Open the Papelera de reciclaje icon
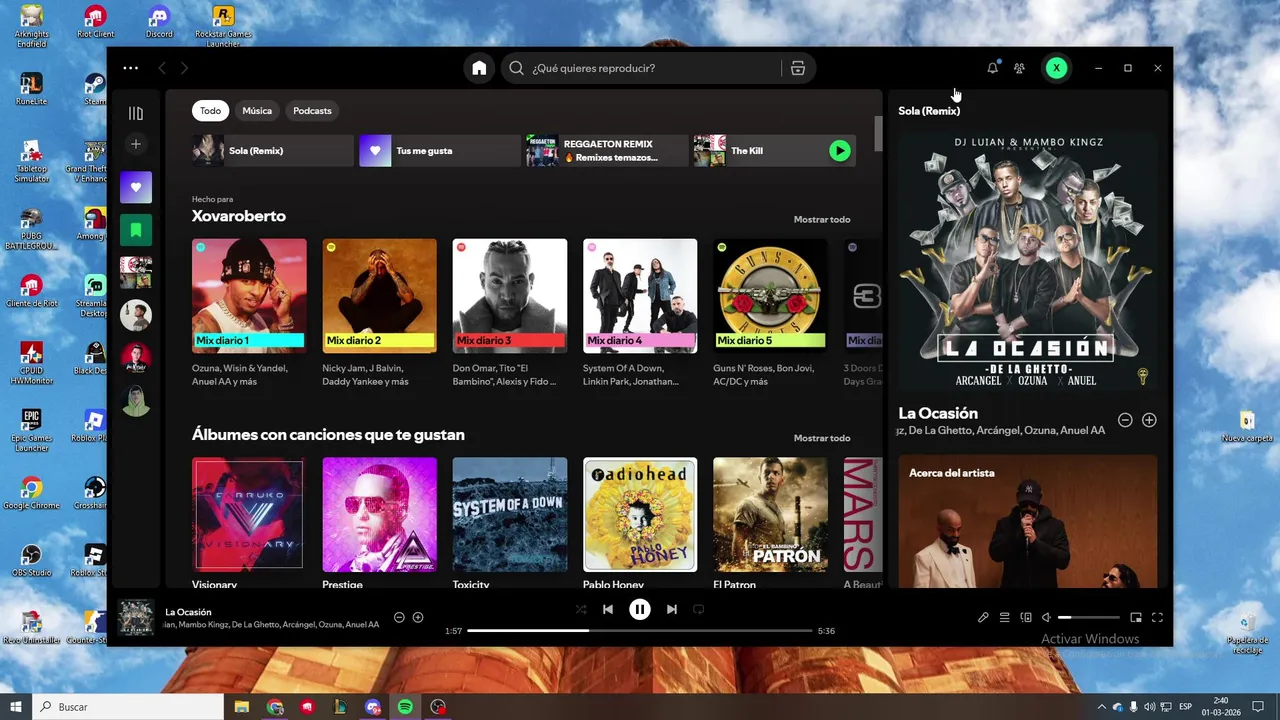This screenshot has height=720, width=1280. [1247, 633]
